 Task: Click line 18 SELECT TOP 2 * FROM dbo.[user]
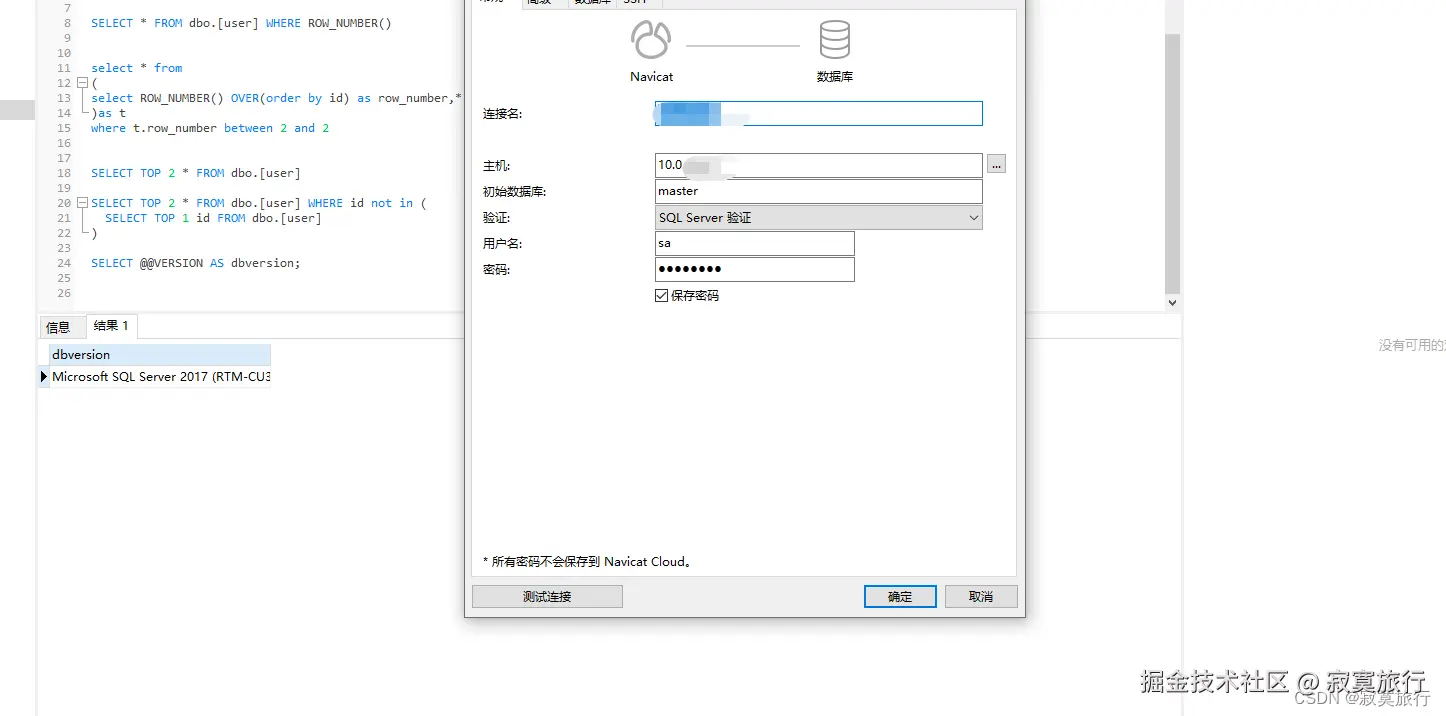pyautogui.click(x=195, y=173)
